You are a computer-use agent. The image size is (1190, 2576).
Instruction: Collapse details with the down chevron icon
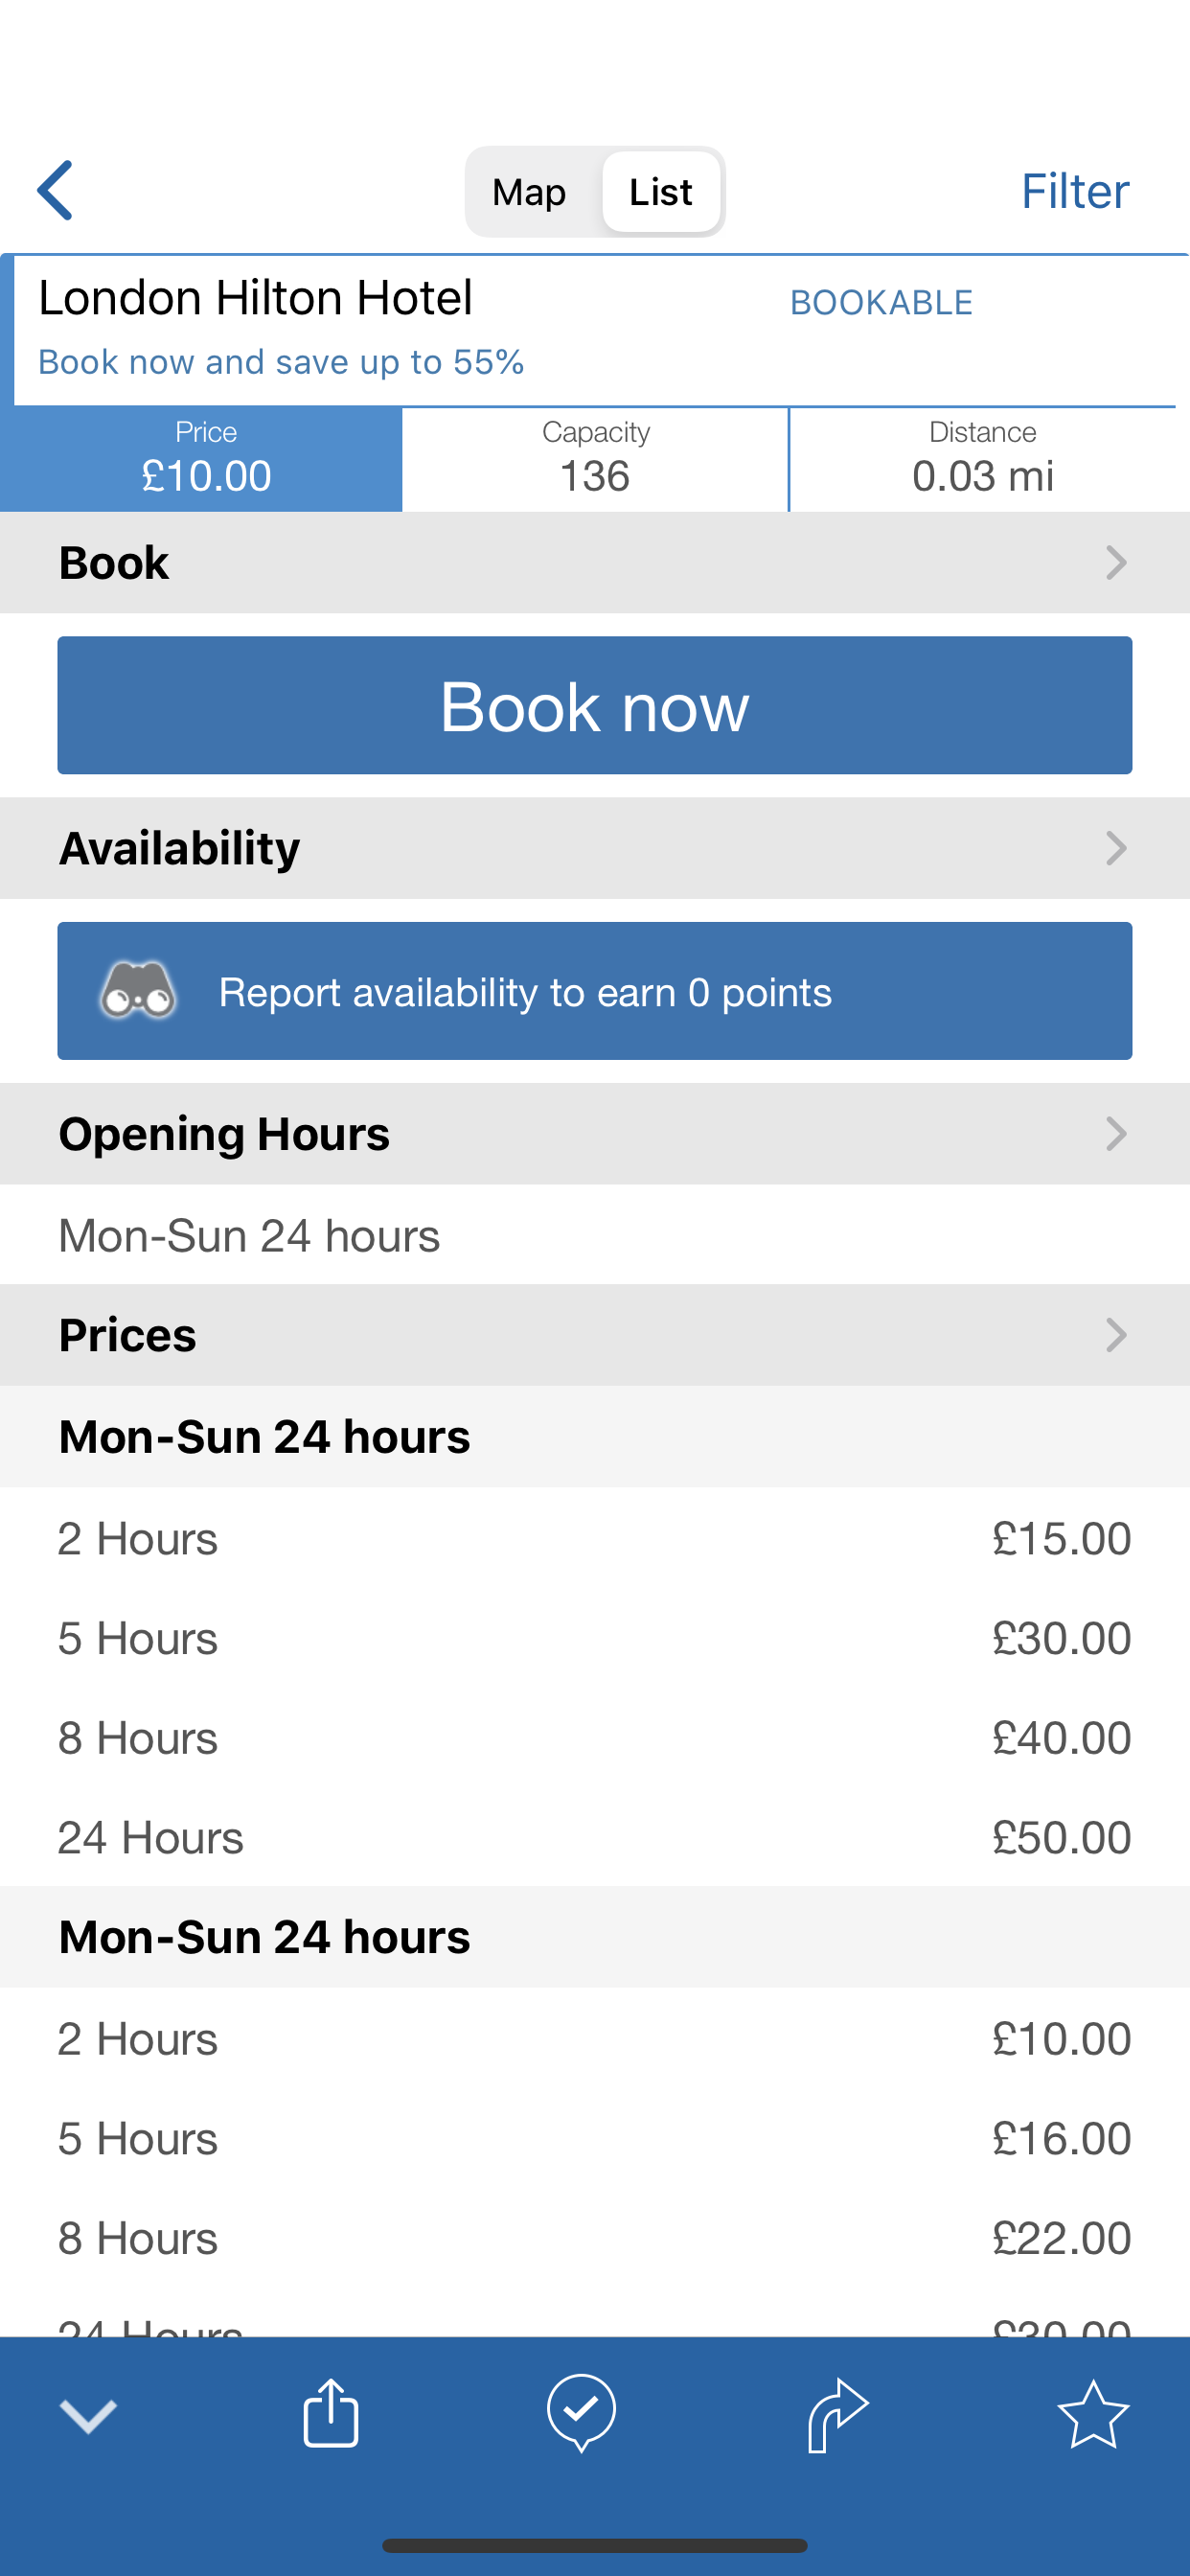(x=88, y=2416)
